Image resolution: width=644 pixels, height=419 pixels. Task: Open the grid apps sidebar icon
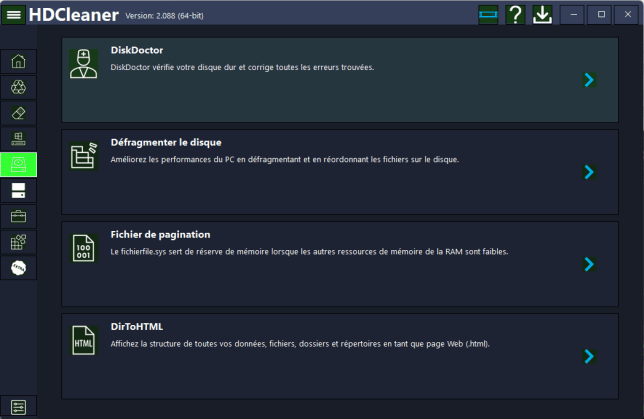[x=18, y=242]
